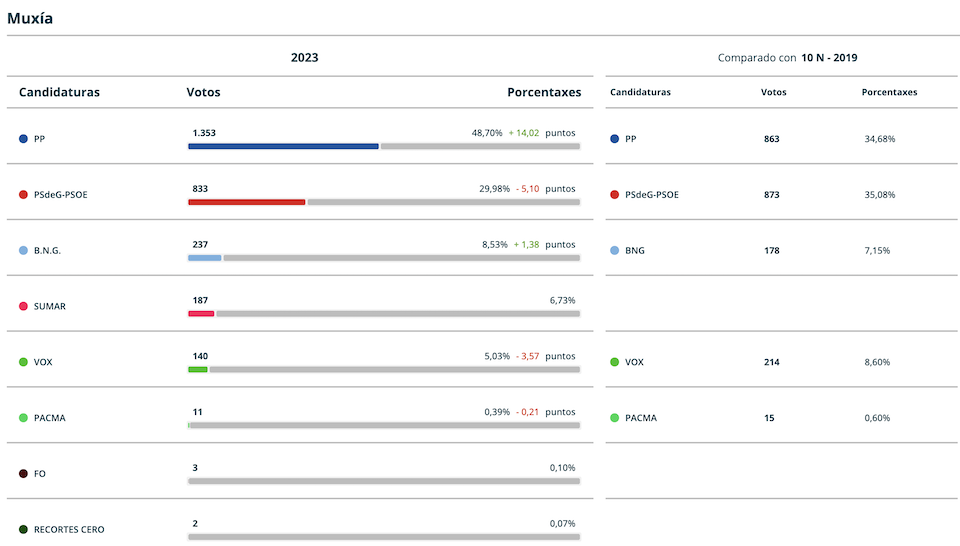Click the SUMAR pink progress bar
The image size is (960, 546).
(x=201, y=313)
